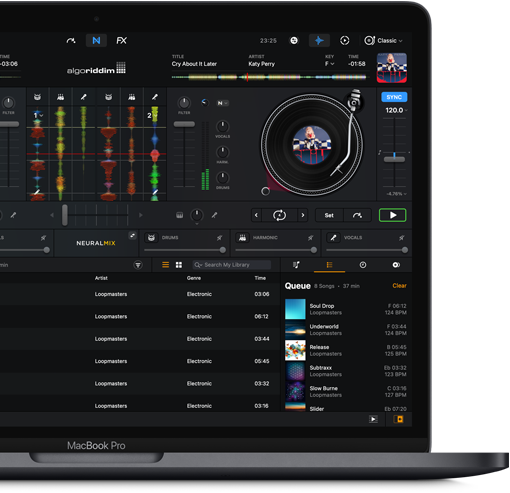
Task: Click the left arrow beside the crossfader
Action: coord(52,215)
